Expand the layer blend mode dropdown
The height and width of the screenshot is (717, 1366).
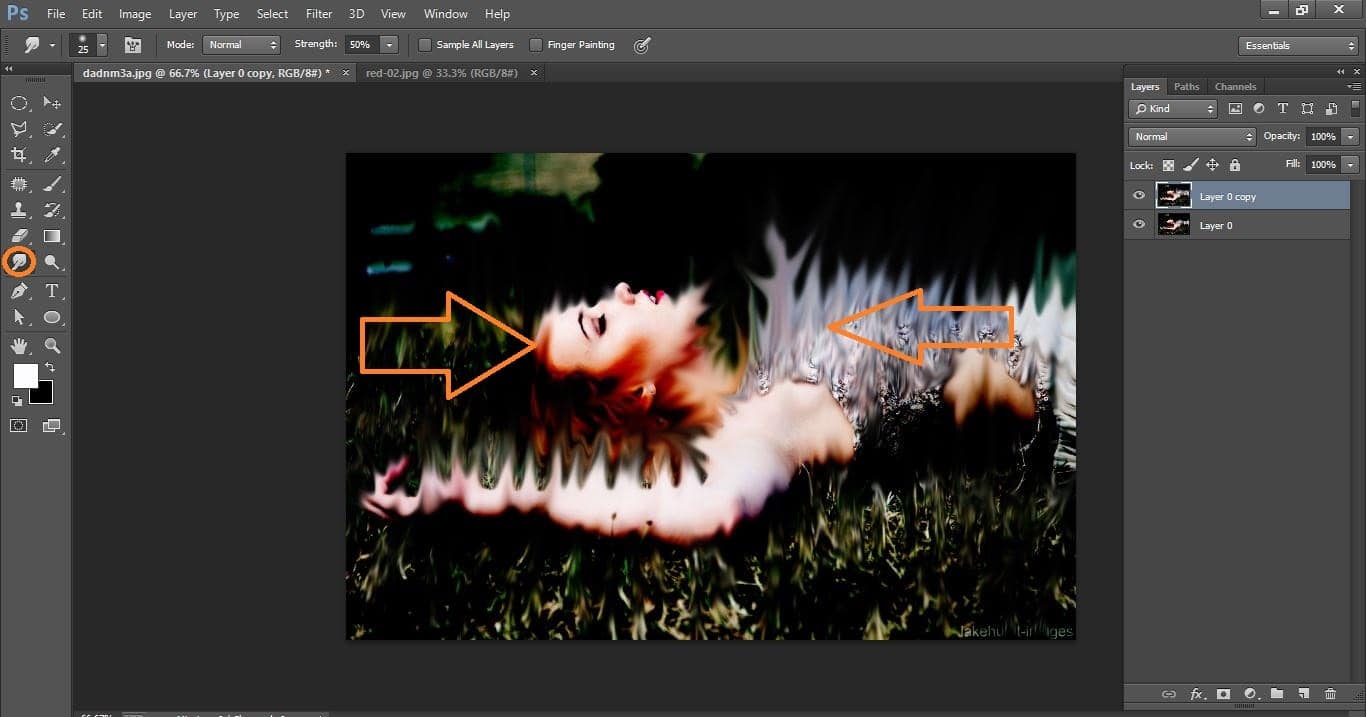1191,137
